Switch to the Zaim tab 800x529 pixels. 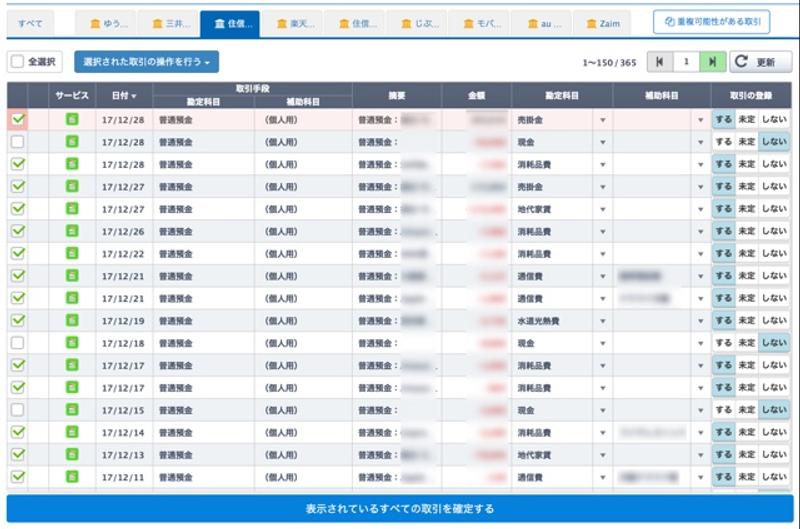[603, 23]
